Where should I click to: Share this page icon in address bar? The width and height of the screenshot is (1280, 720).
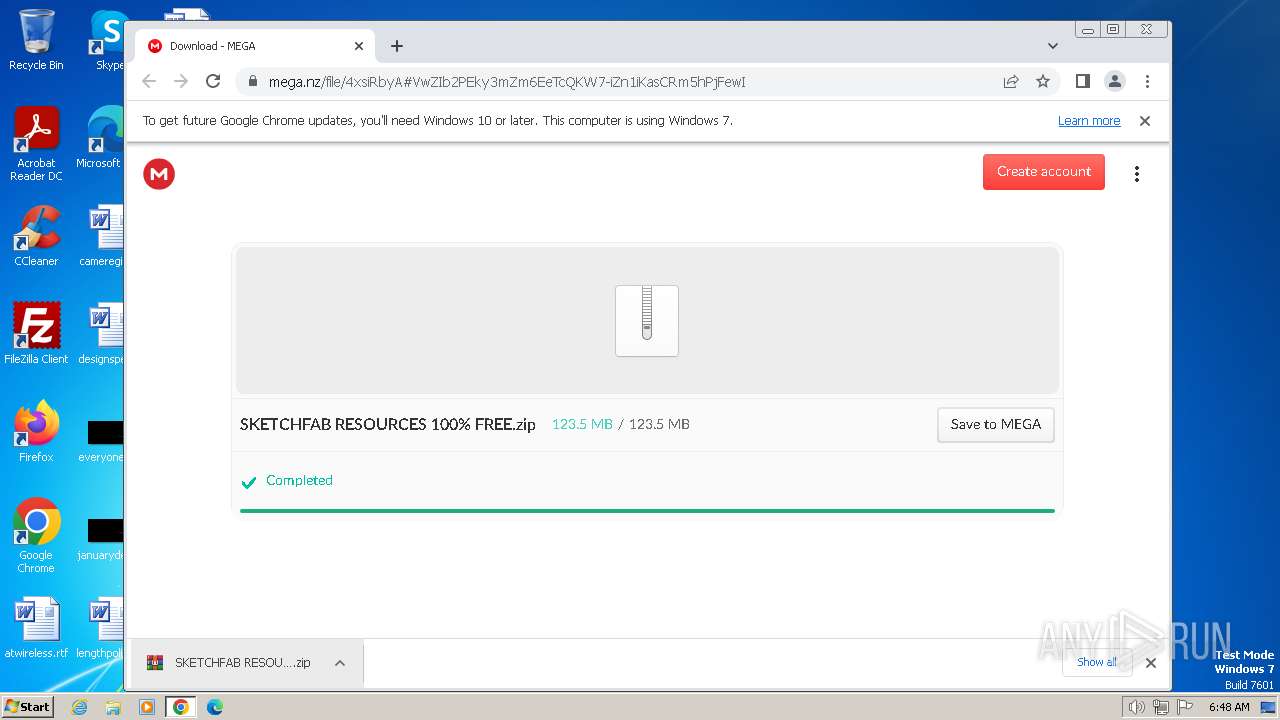pos(1011,82)
